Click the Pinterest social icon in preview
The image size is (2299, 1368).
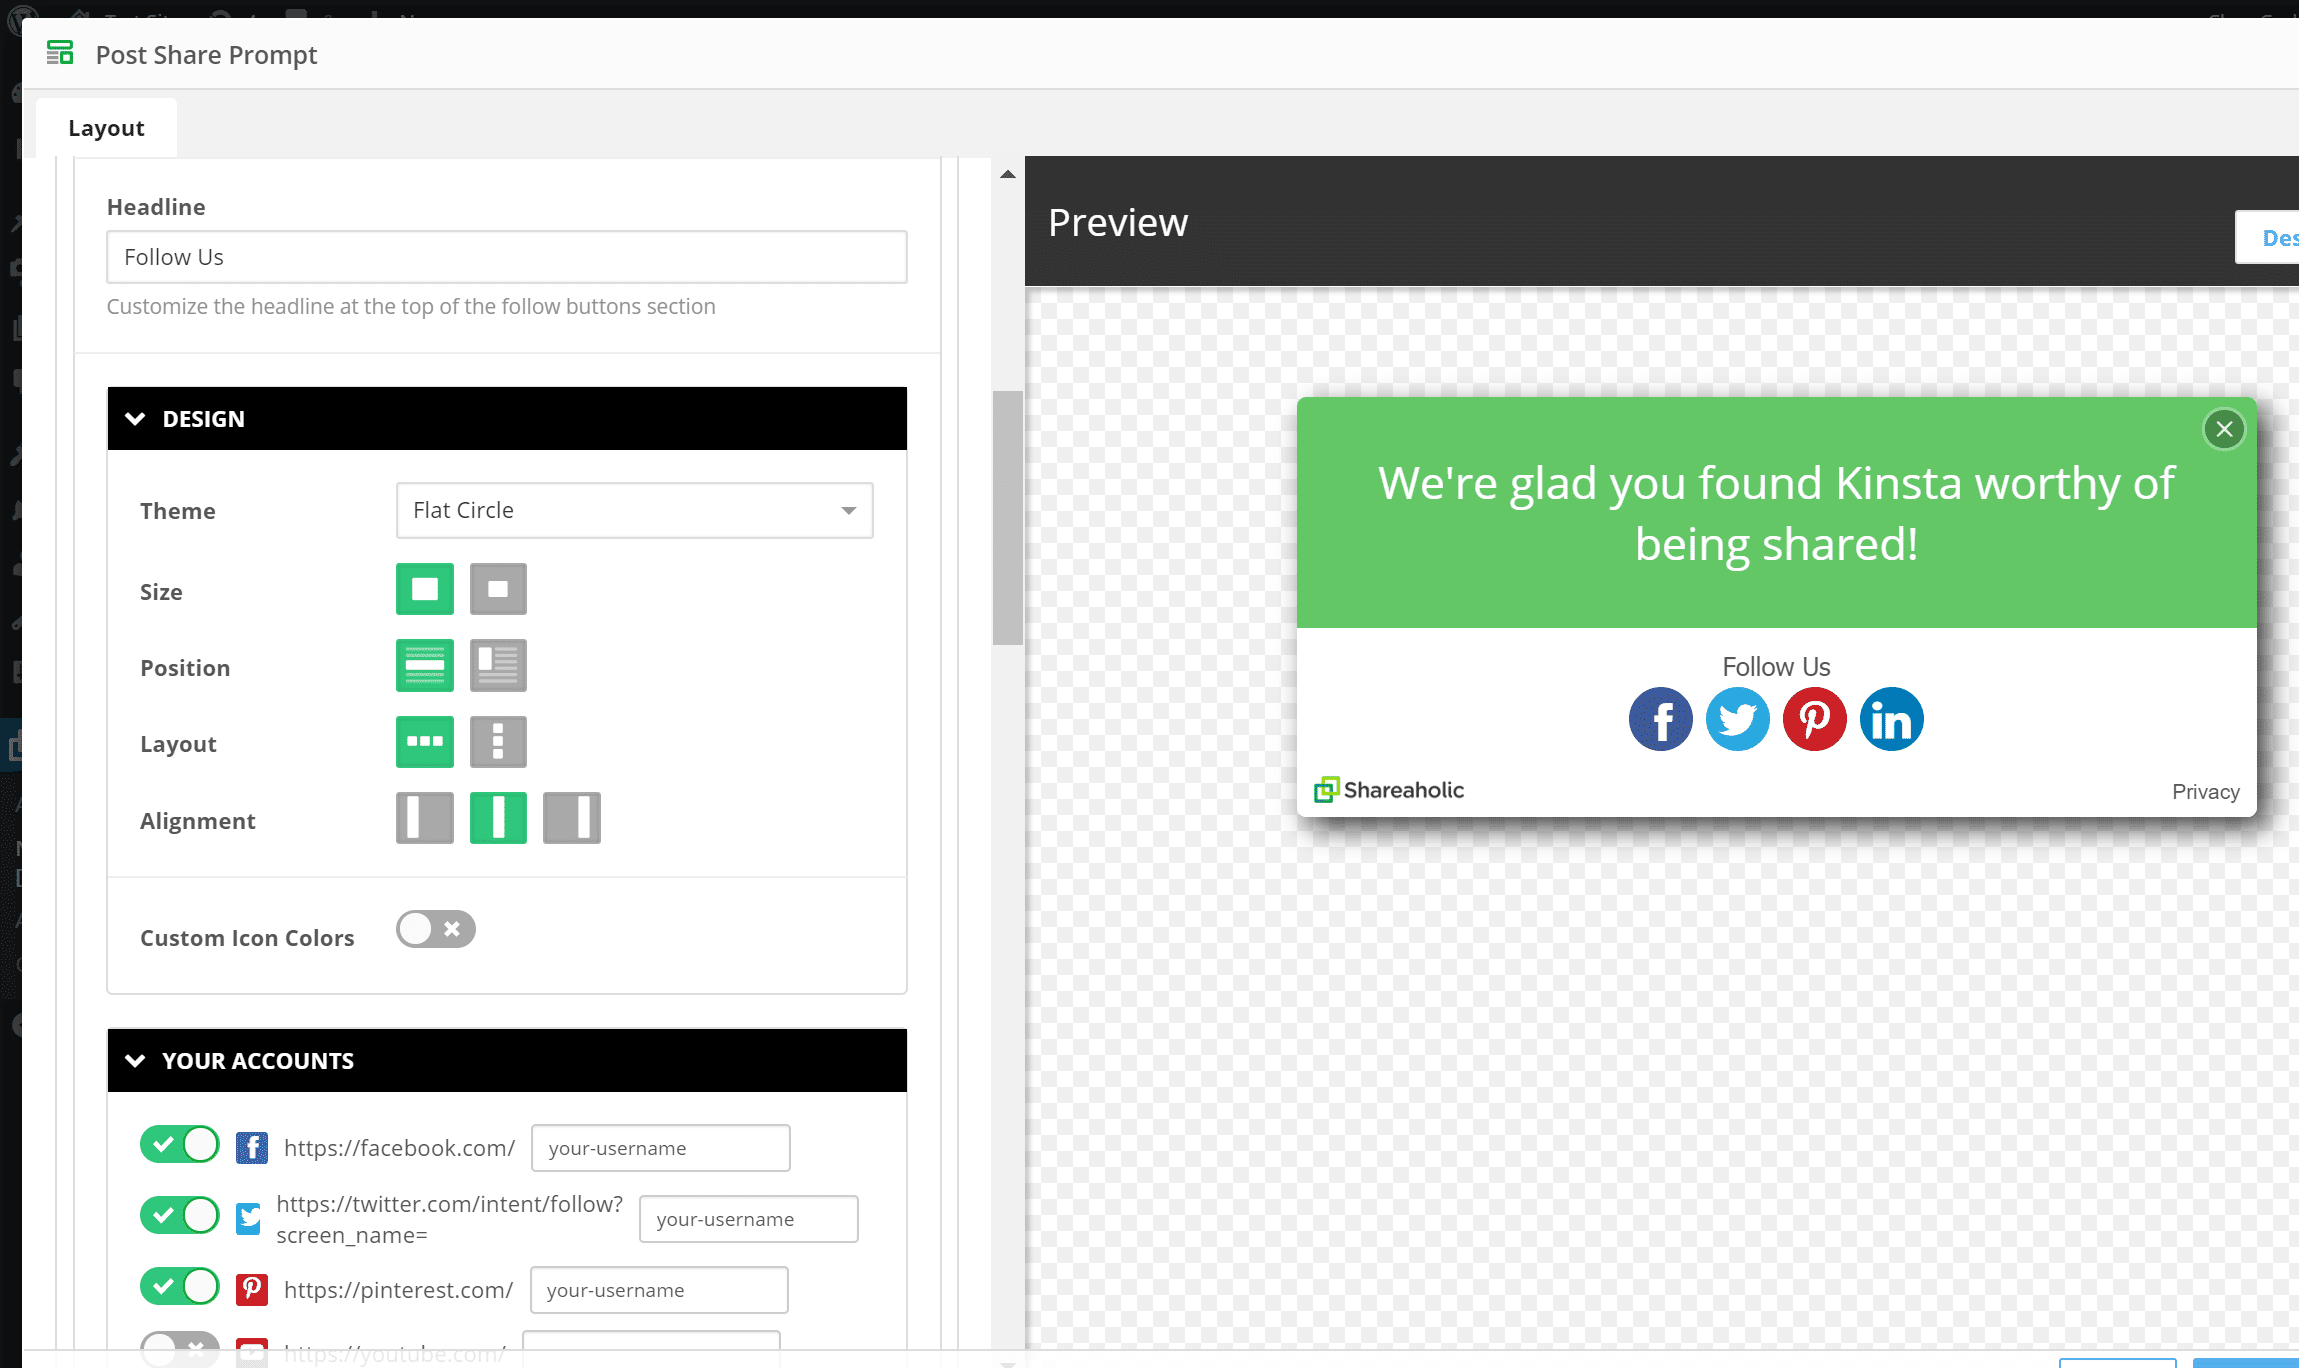[x=1814, y=718]
